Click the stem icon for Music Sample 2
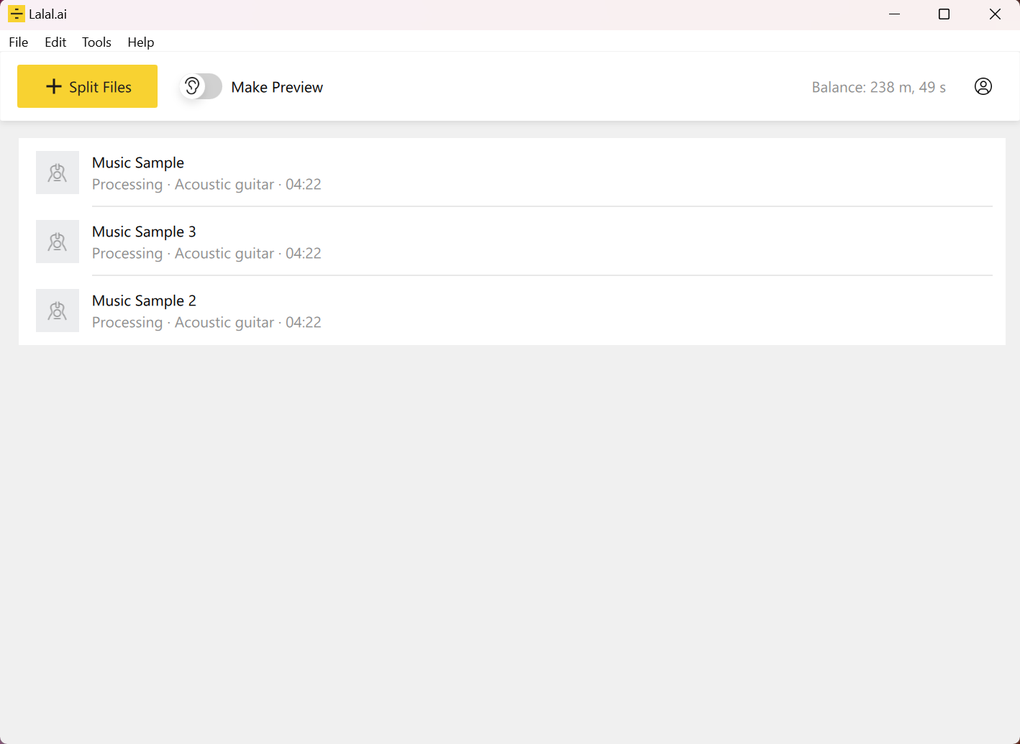 [57, 310]
